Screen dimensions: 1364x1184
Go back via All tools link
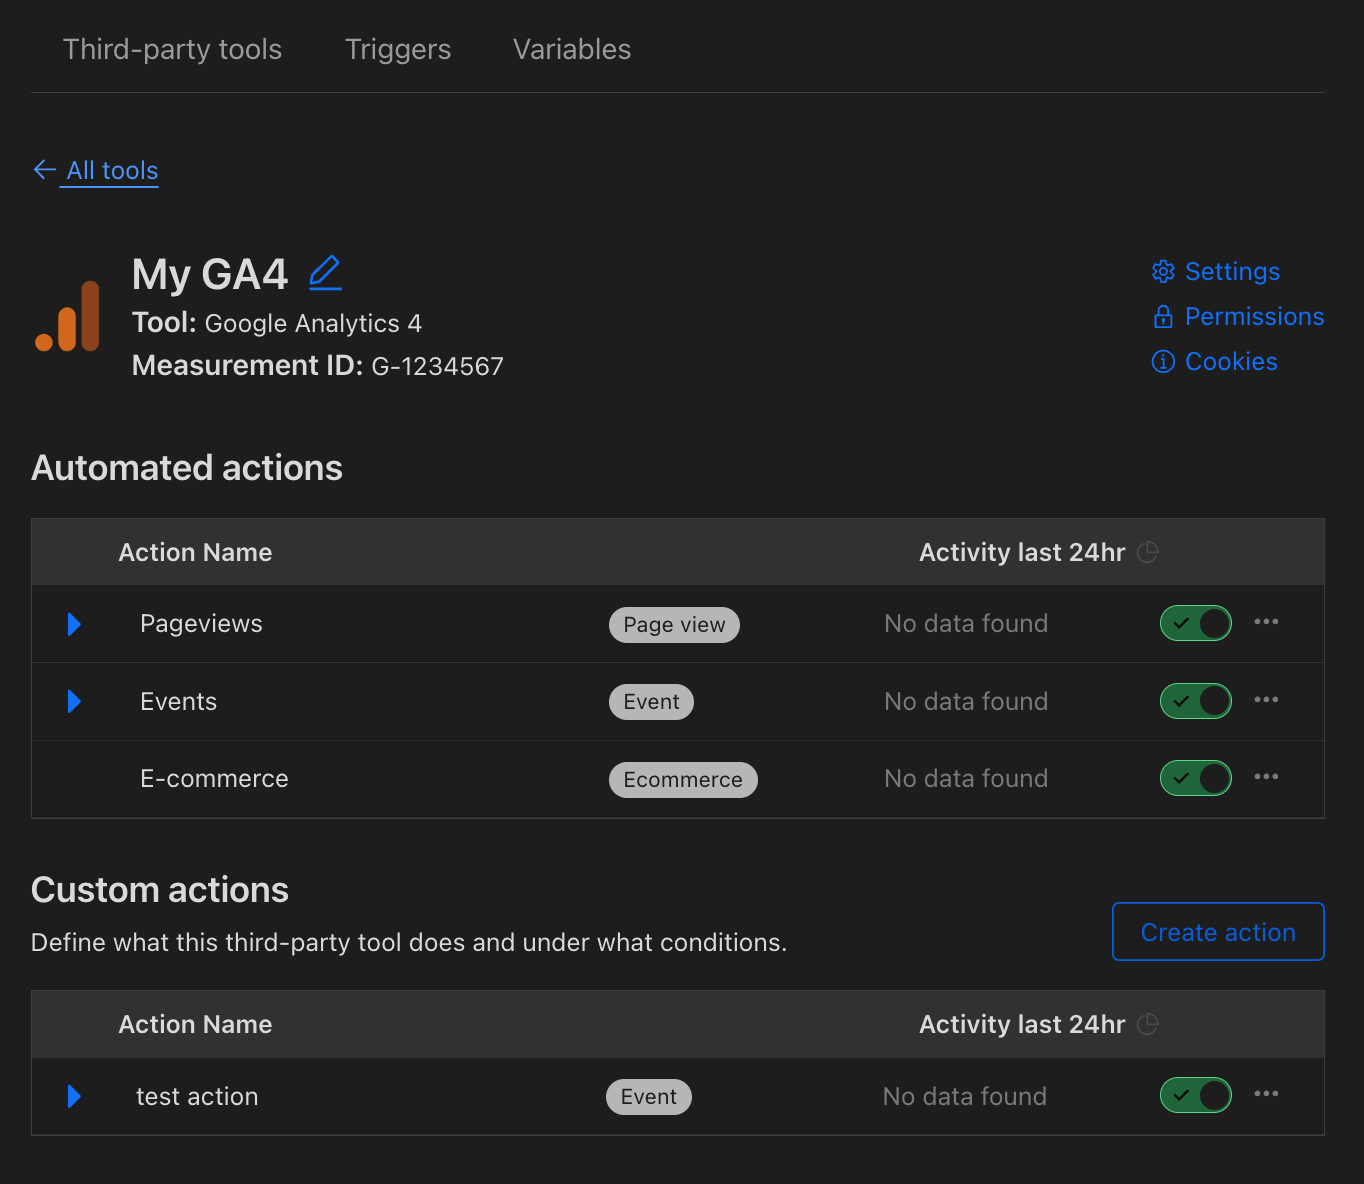coord(111,171)
